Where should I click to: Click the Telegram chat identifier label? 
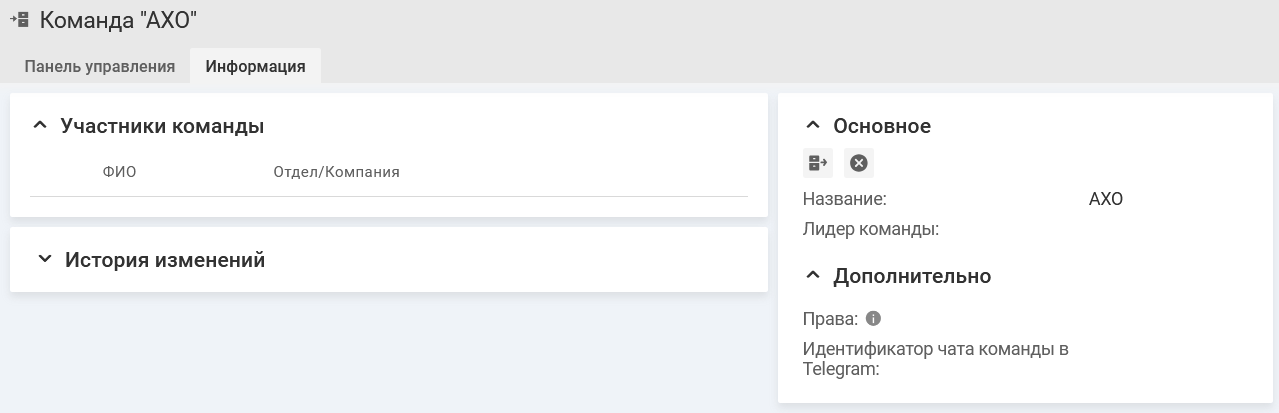pos(935,359)
